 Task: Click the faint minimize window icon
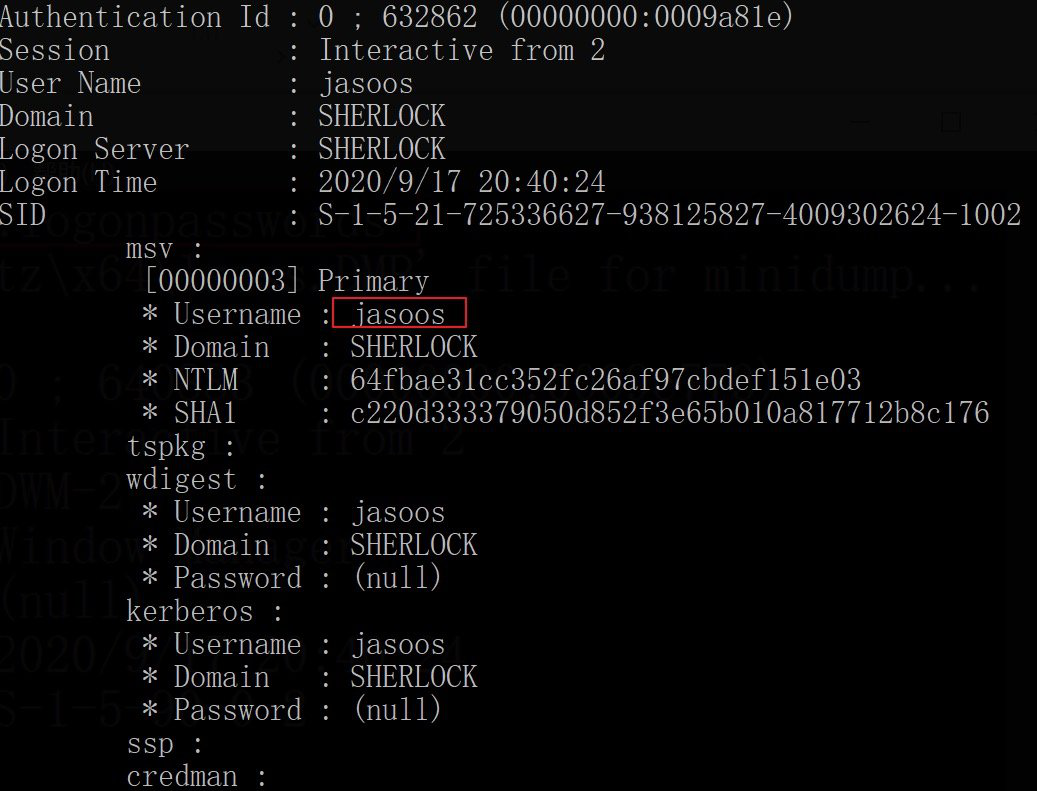click(860, 121)
